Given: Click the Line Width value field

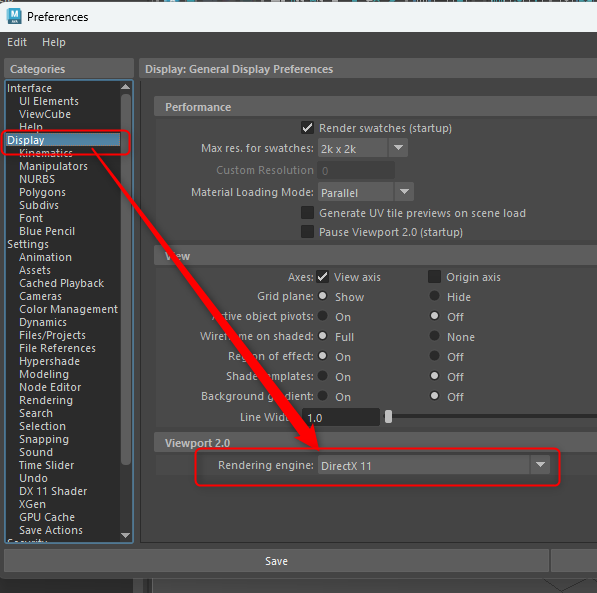Looking at the screenshot, I should [341, 417].
